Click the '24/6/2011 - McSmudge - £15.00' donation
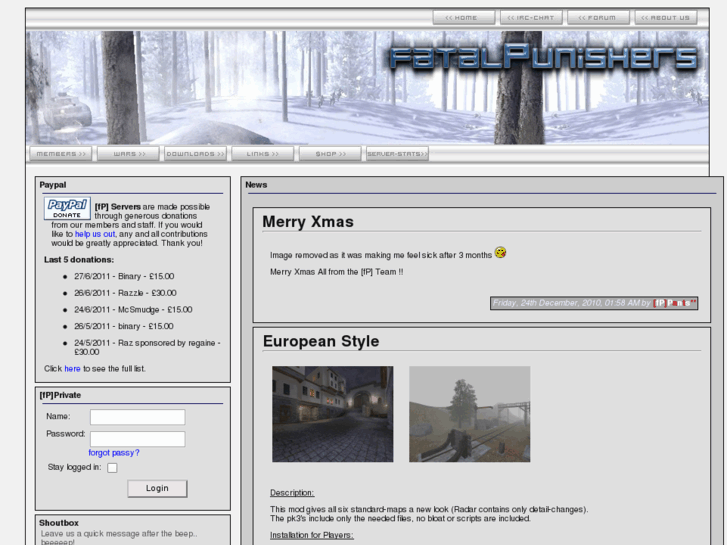 [x=133, y=310]
